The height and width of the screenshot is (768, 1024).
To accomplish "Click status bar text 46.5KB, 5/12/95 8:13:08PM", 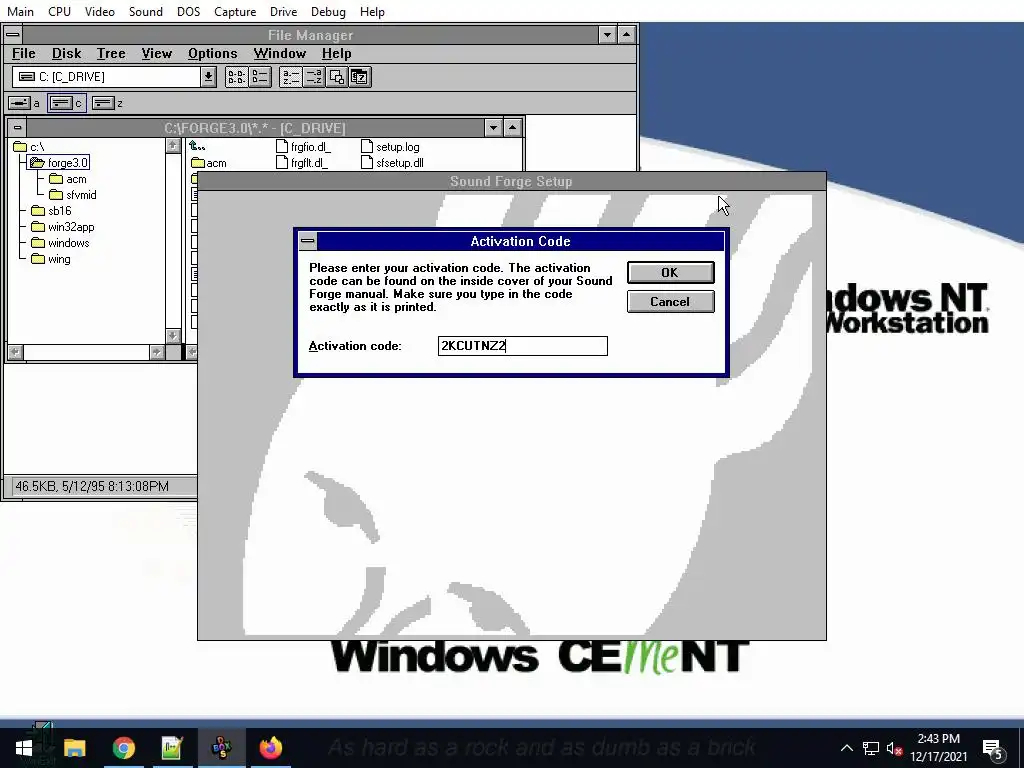I will coord(92,487).
